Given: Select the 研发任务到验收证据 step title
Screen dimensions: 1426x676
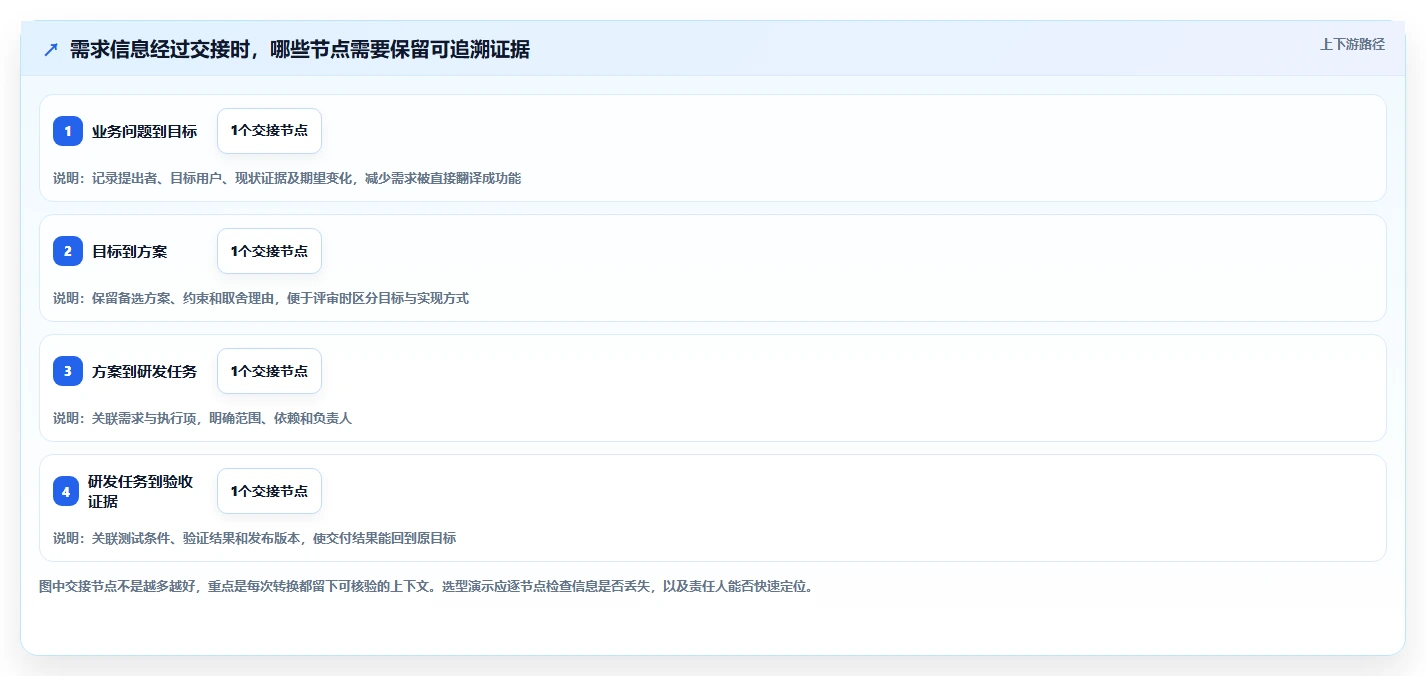Looking at the screenshot, I should click(x=141, y=491).
